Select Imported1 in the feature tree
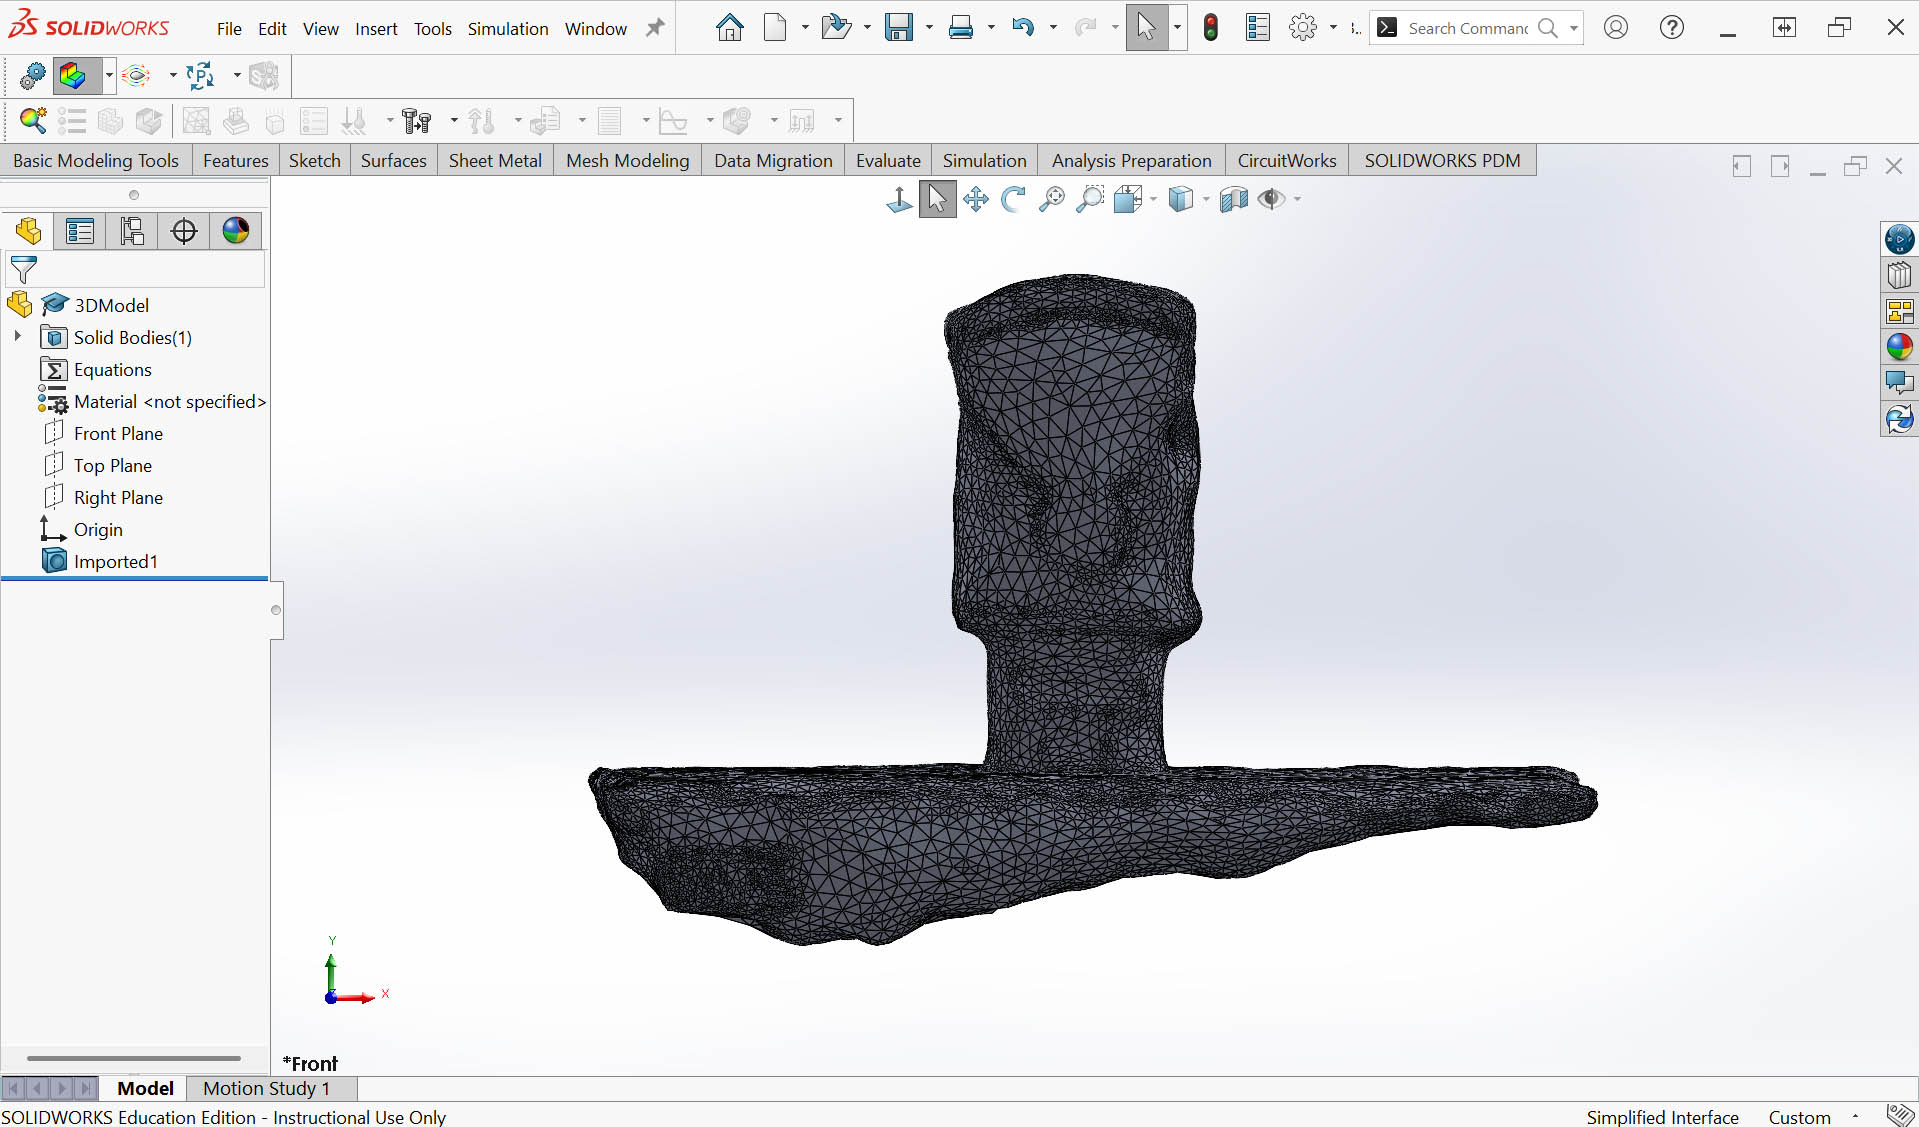1919x1127 pixels. click(x=115, y=561)
